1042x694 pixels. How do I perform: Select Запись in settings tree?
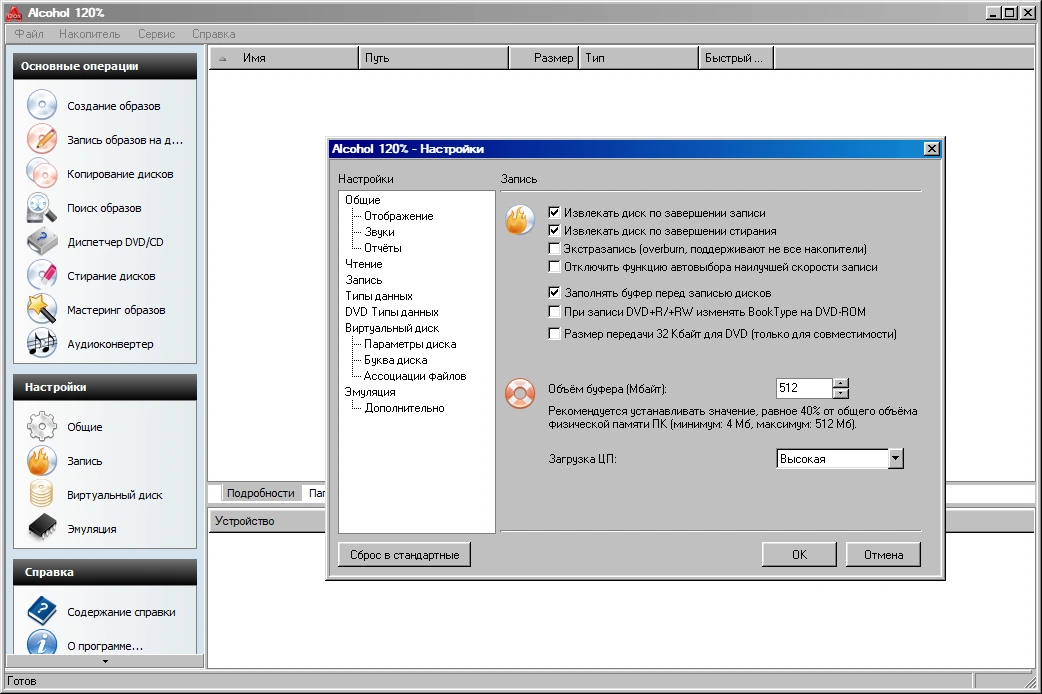coord(364,280)
